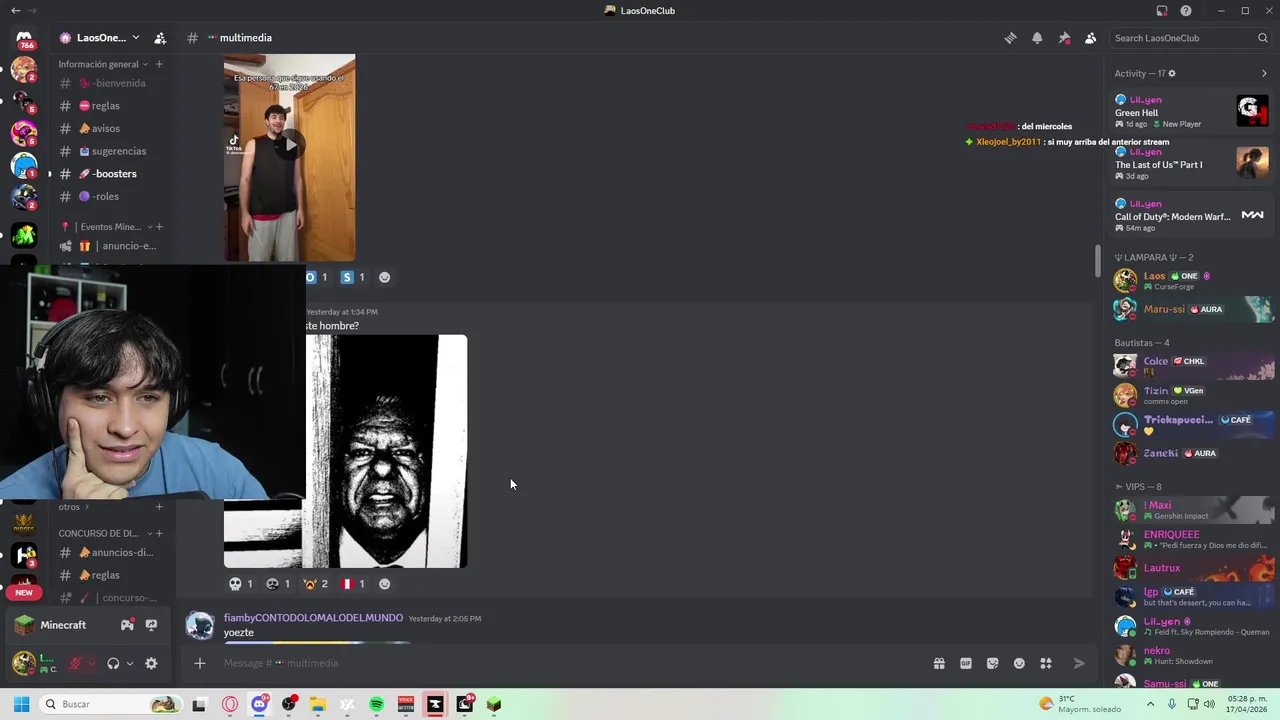Image resolution: width=1280 pixels, height=720 pixels.
Task: Show hidden system tray icons
Action: [1150, 704]
